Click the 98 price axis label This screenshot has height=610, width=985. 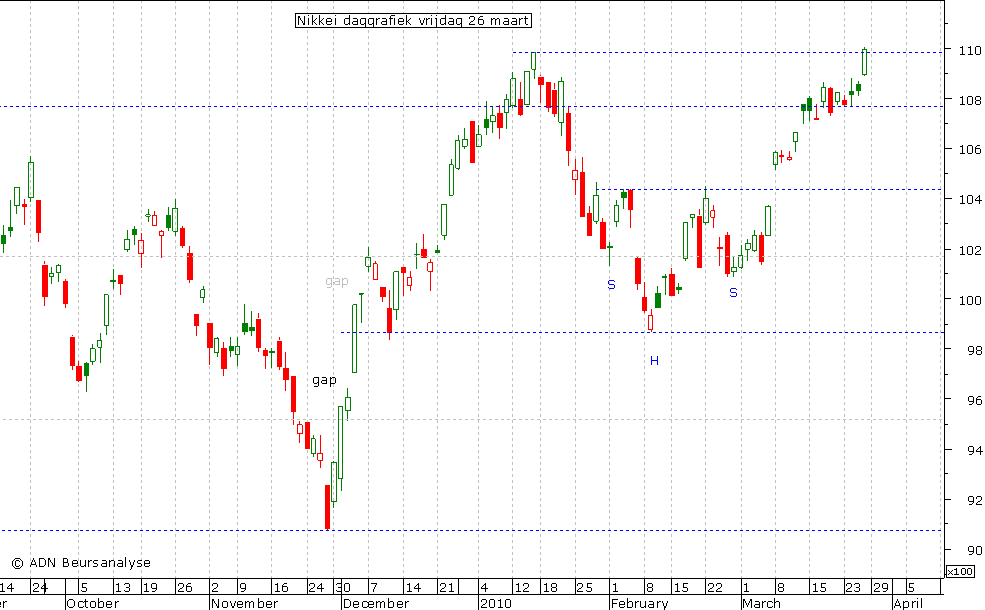click(974, 351)
